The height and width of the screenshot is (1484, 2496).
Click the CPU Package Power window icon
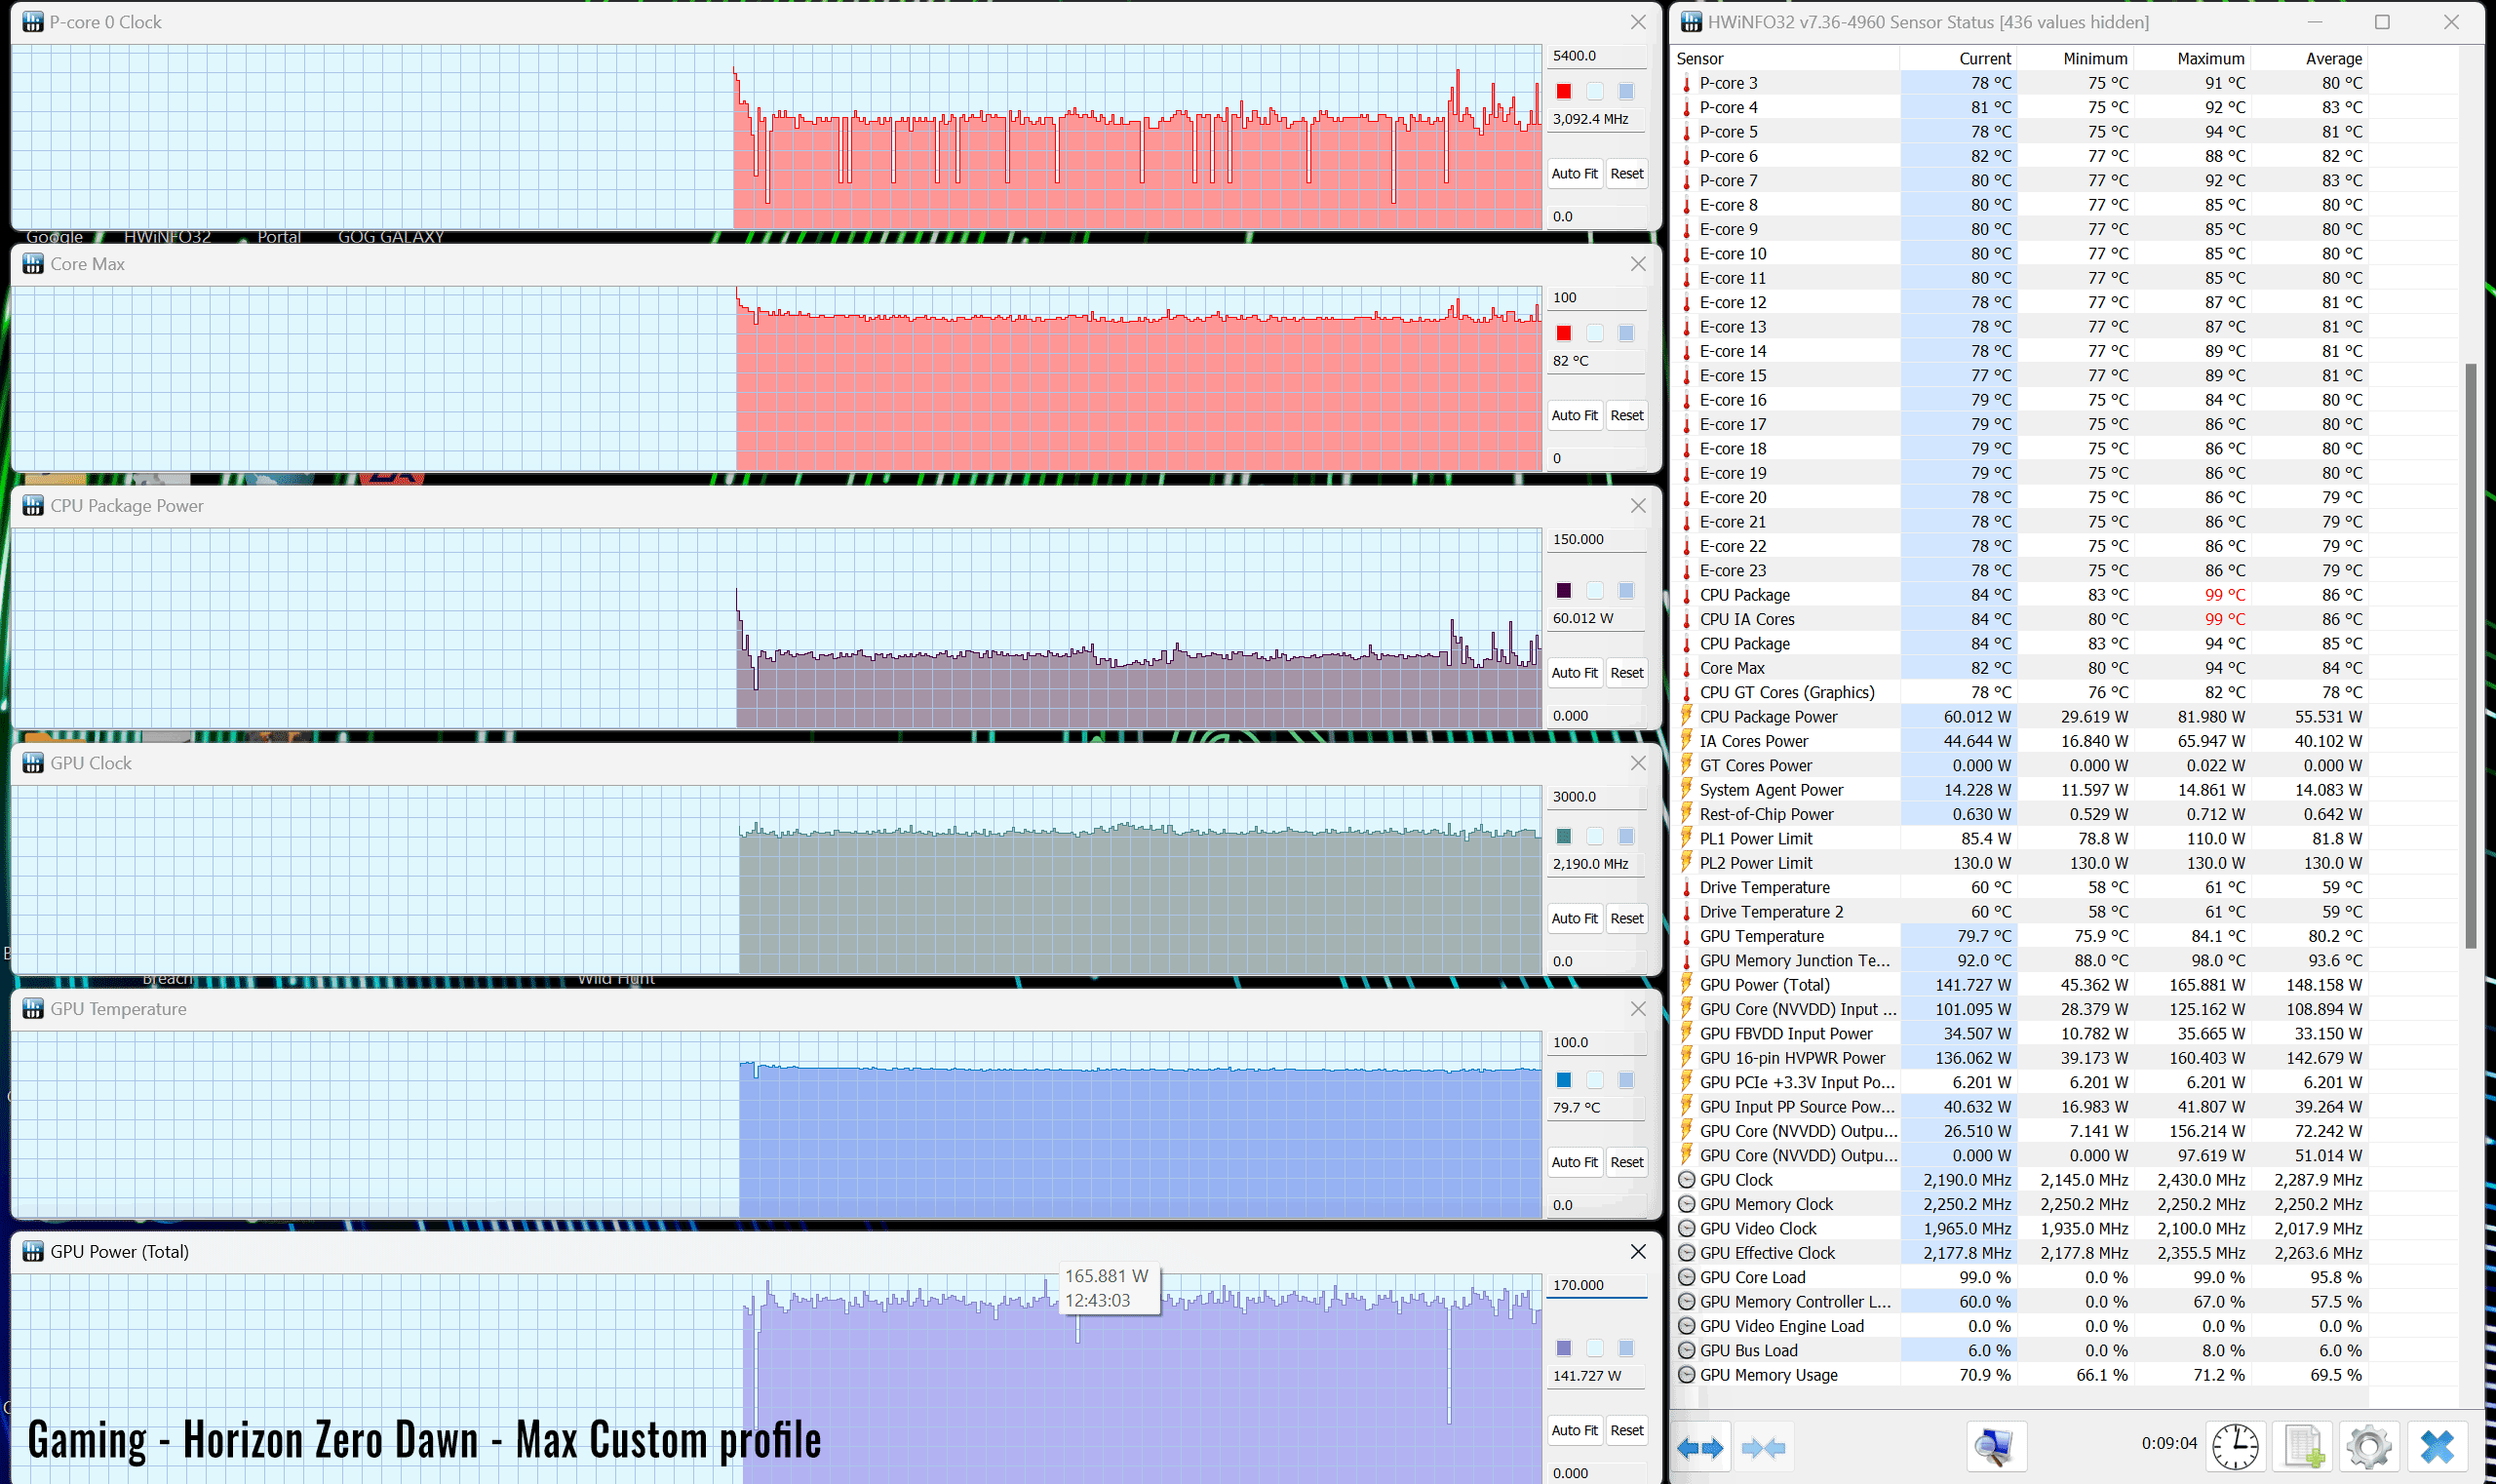pyautogui.click(x=33, y=506)
